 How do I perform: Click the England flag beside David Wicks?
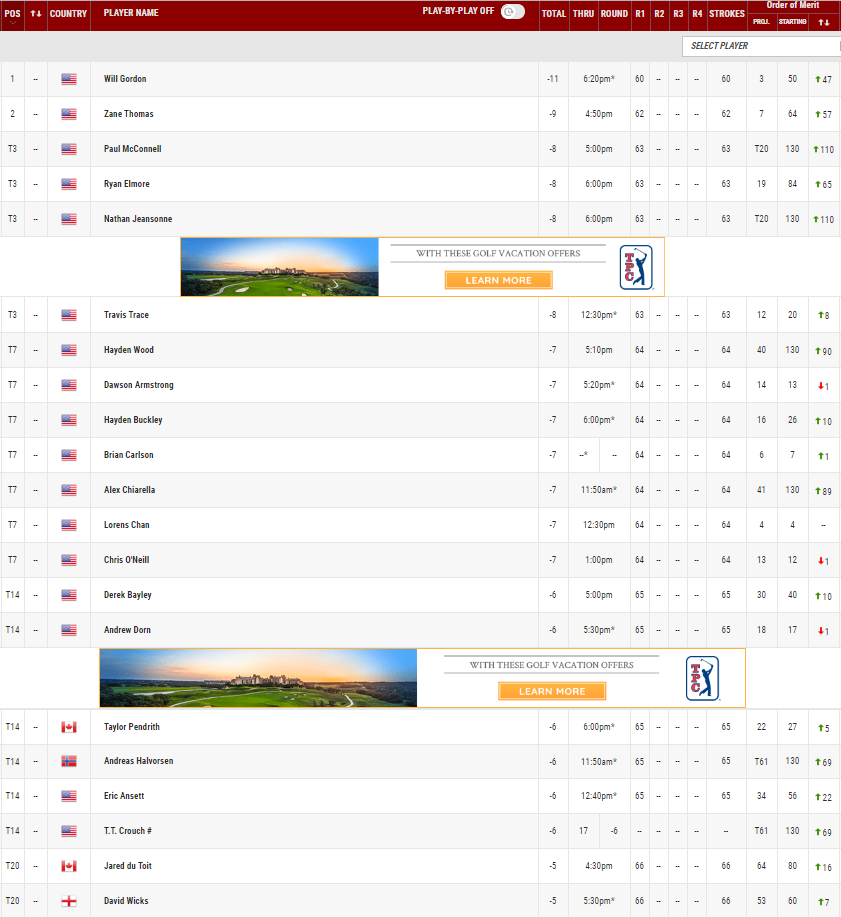pos(68,901)
